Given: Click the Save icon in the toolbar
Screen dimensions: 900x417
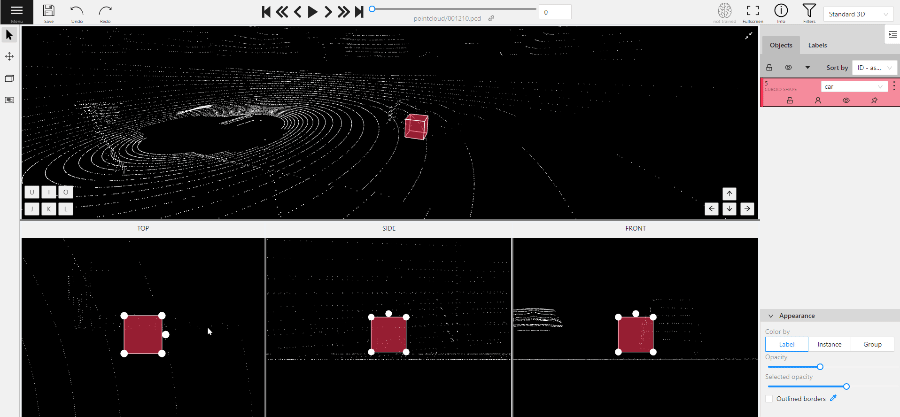Looking at the screenshot, I should 49,12.
